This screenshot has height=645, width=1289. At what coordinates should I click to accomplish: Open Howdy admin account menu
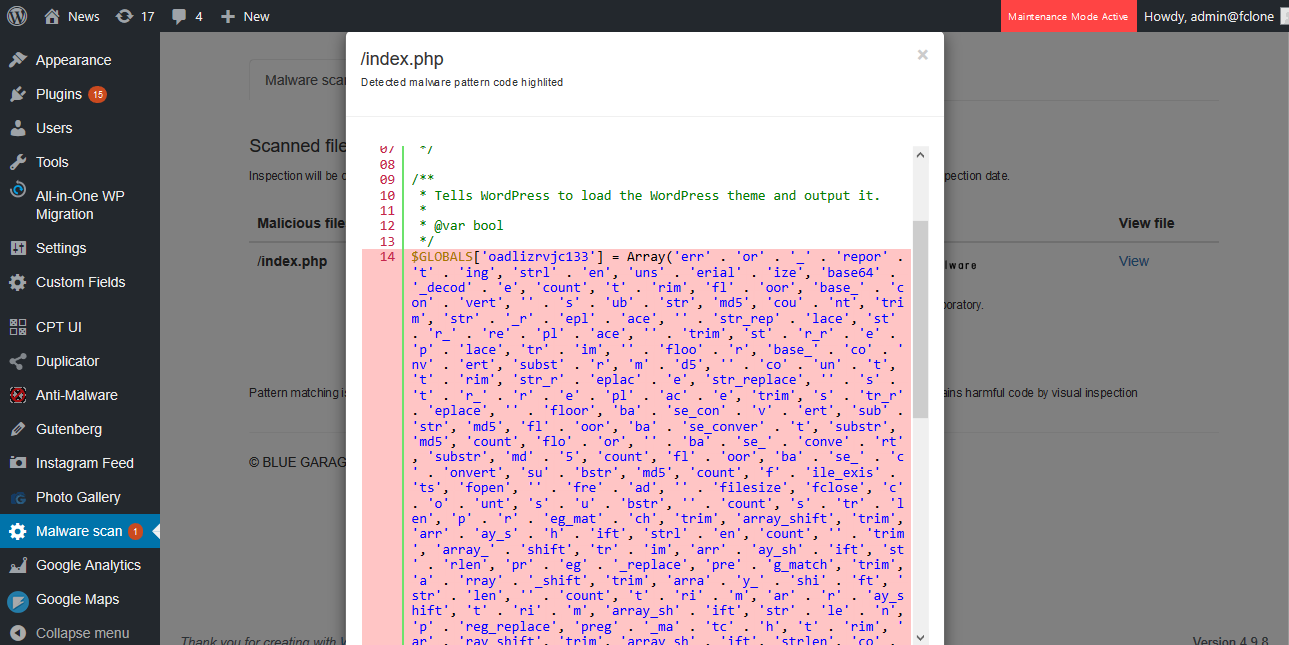(x=1208, y=16)
